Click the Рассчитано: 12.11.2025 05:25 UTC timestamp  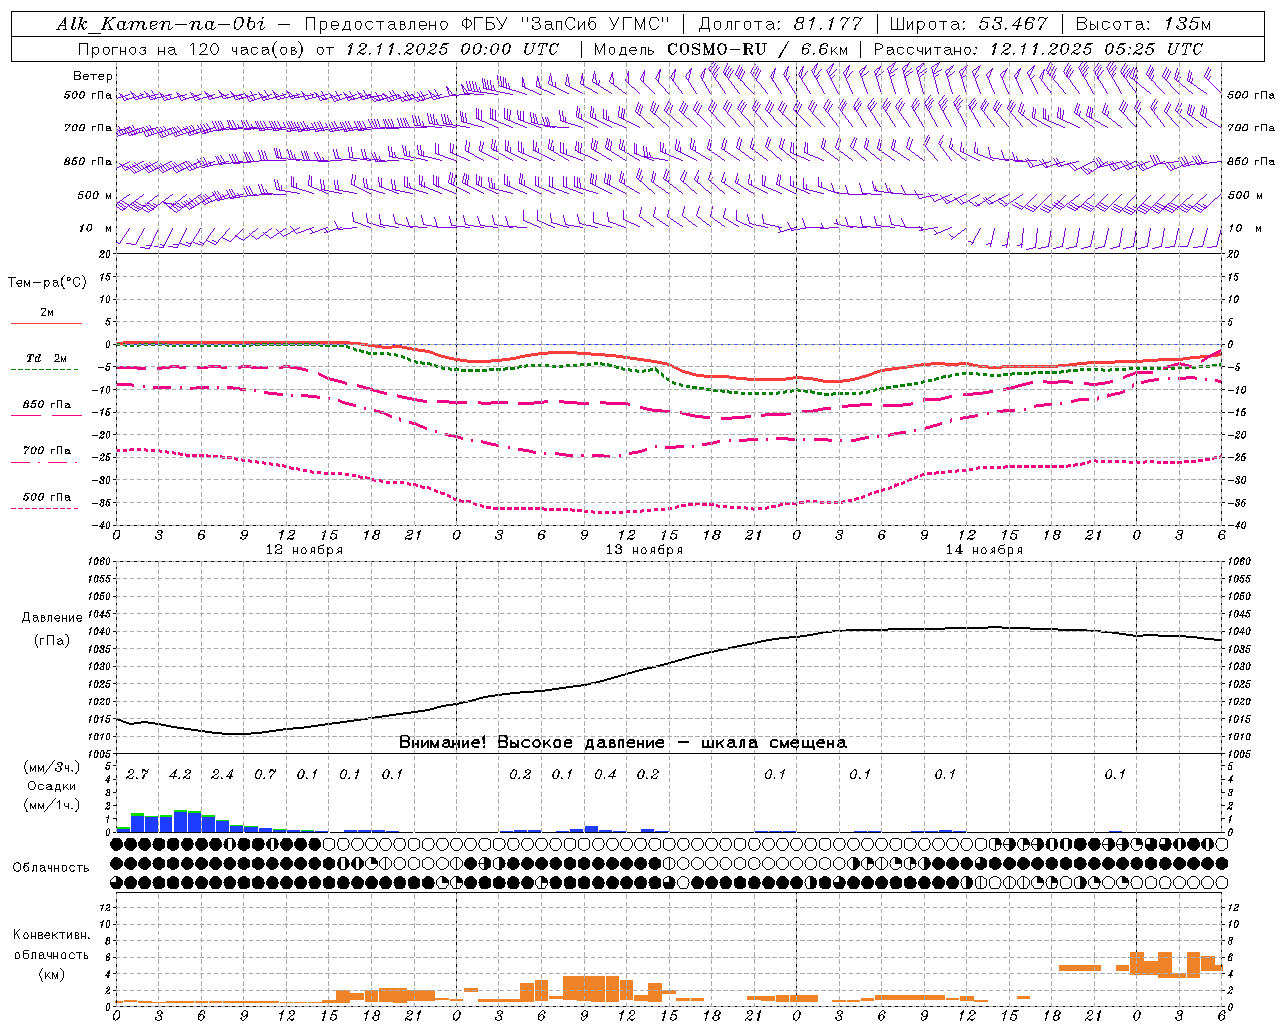tap(1038, 49)
